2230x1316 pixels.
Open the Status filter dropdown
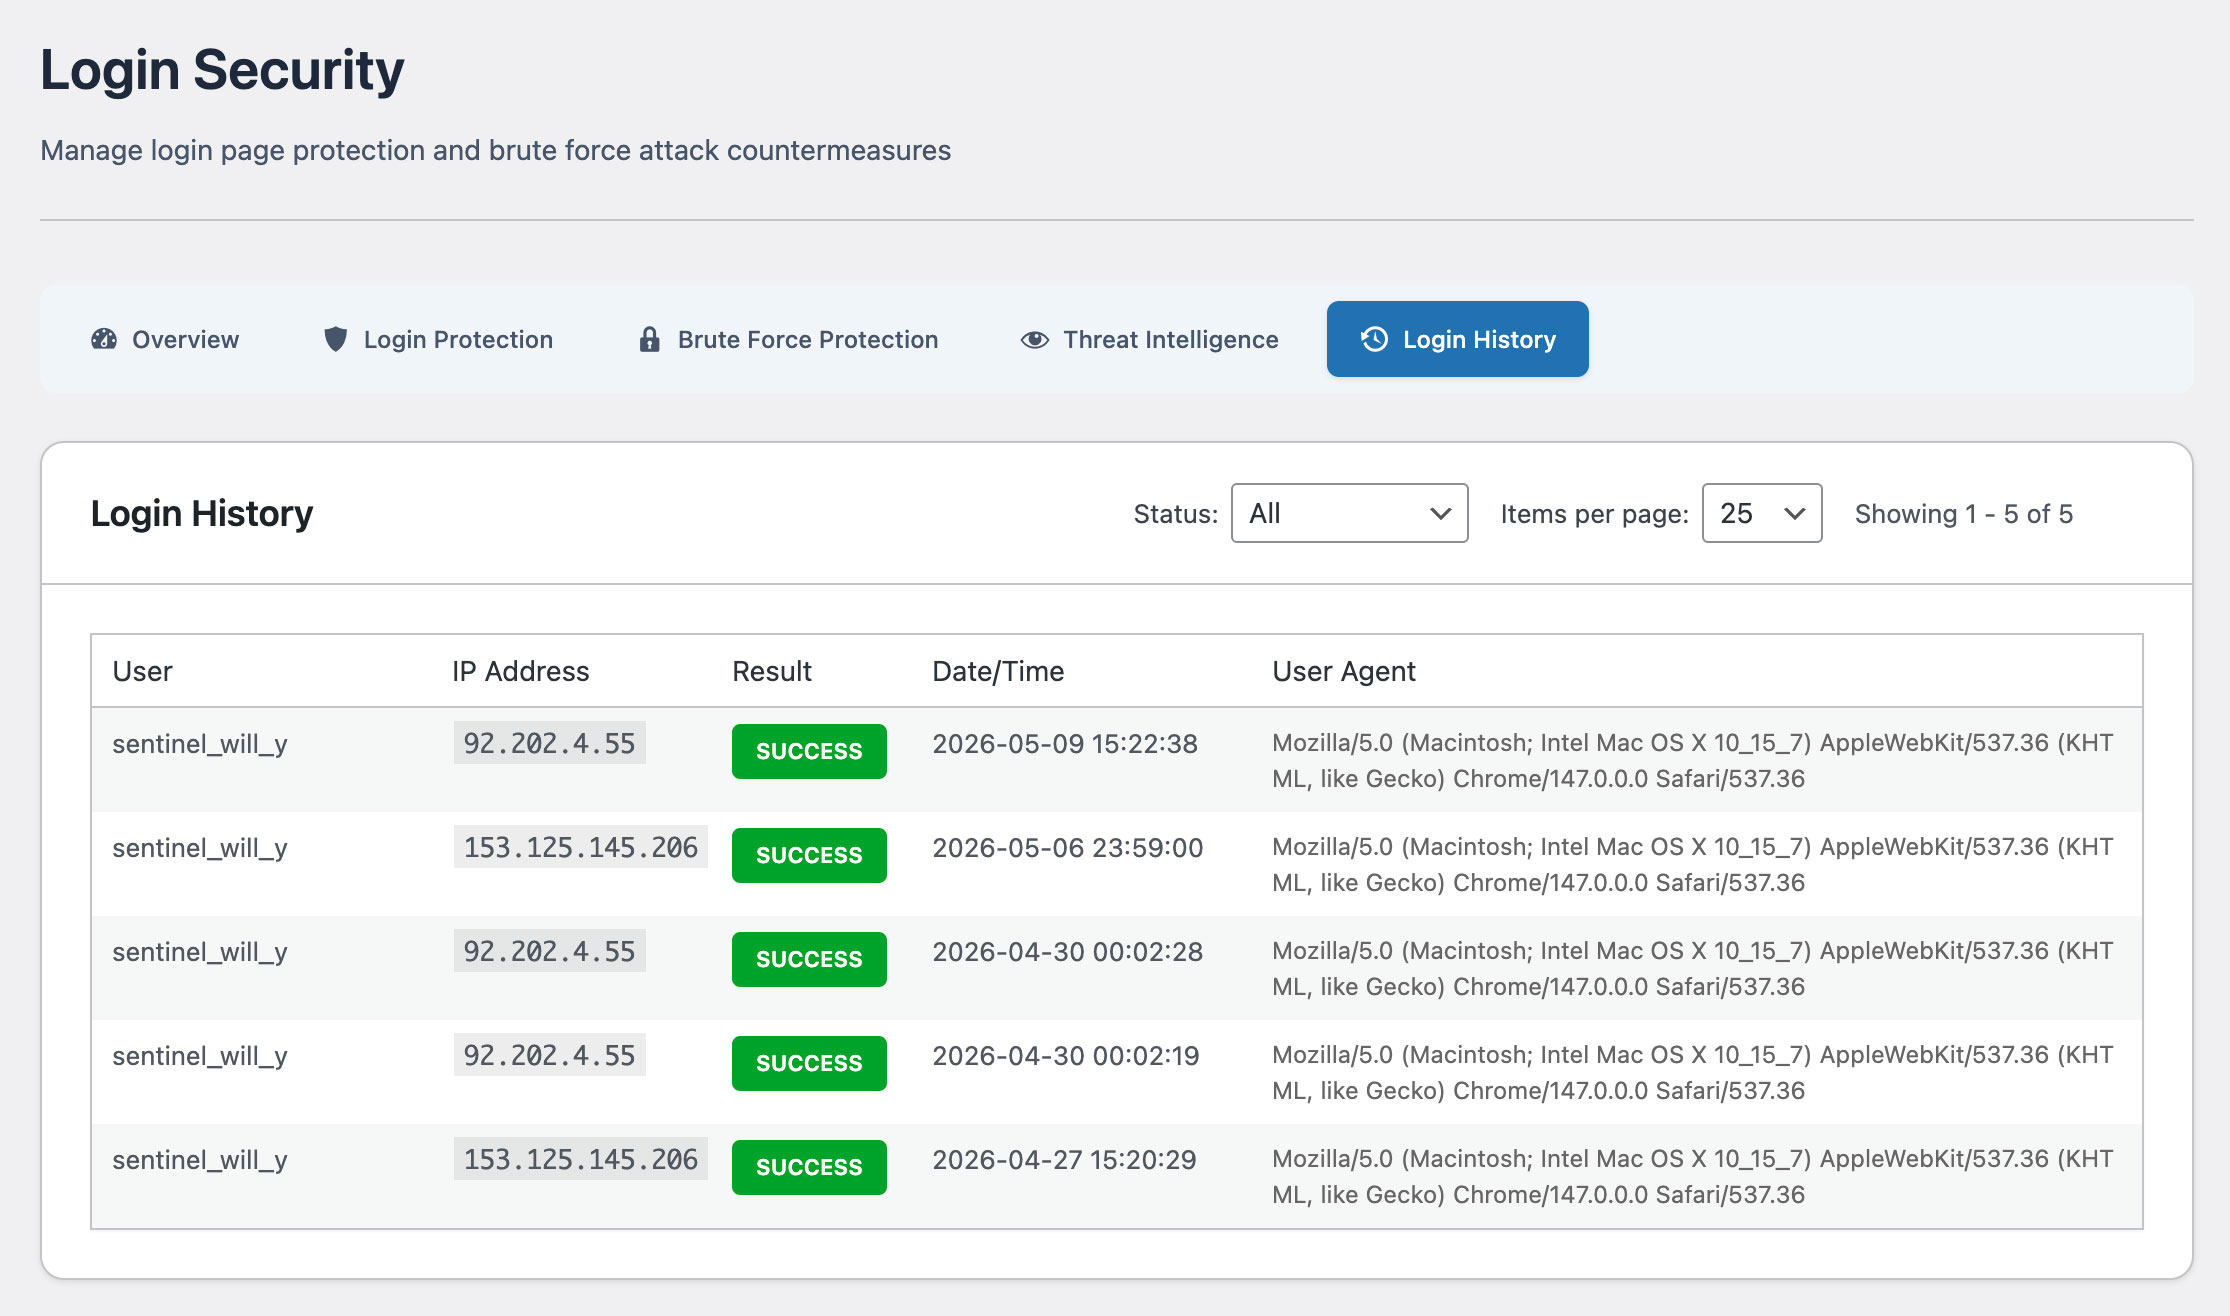point(1350,513)
